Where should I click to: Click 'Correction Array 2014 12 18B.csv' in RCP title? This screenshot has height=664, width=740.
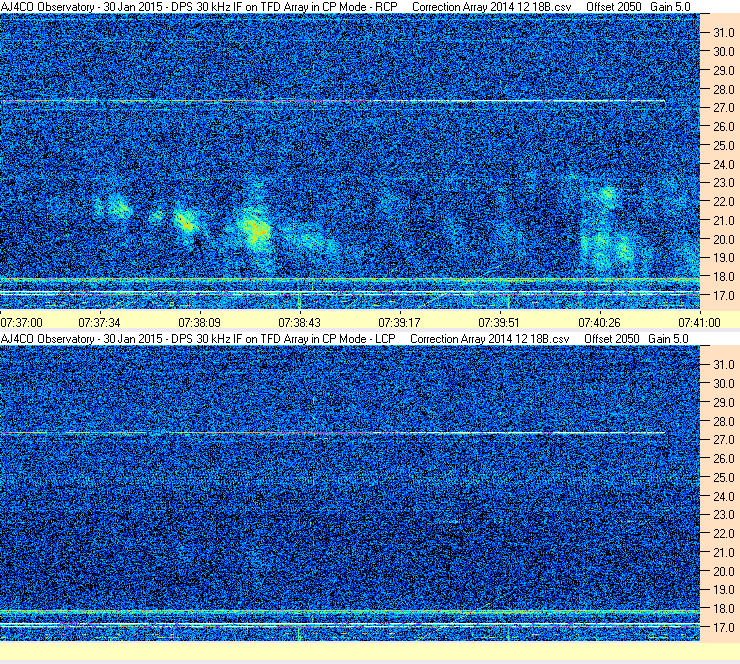coord(491,7)
